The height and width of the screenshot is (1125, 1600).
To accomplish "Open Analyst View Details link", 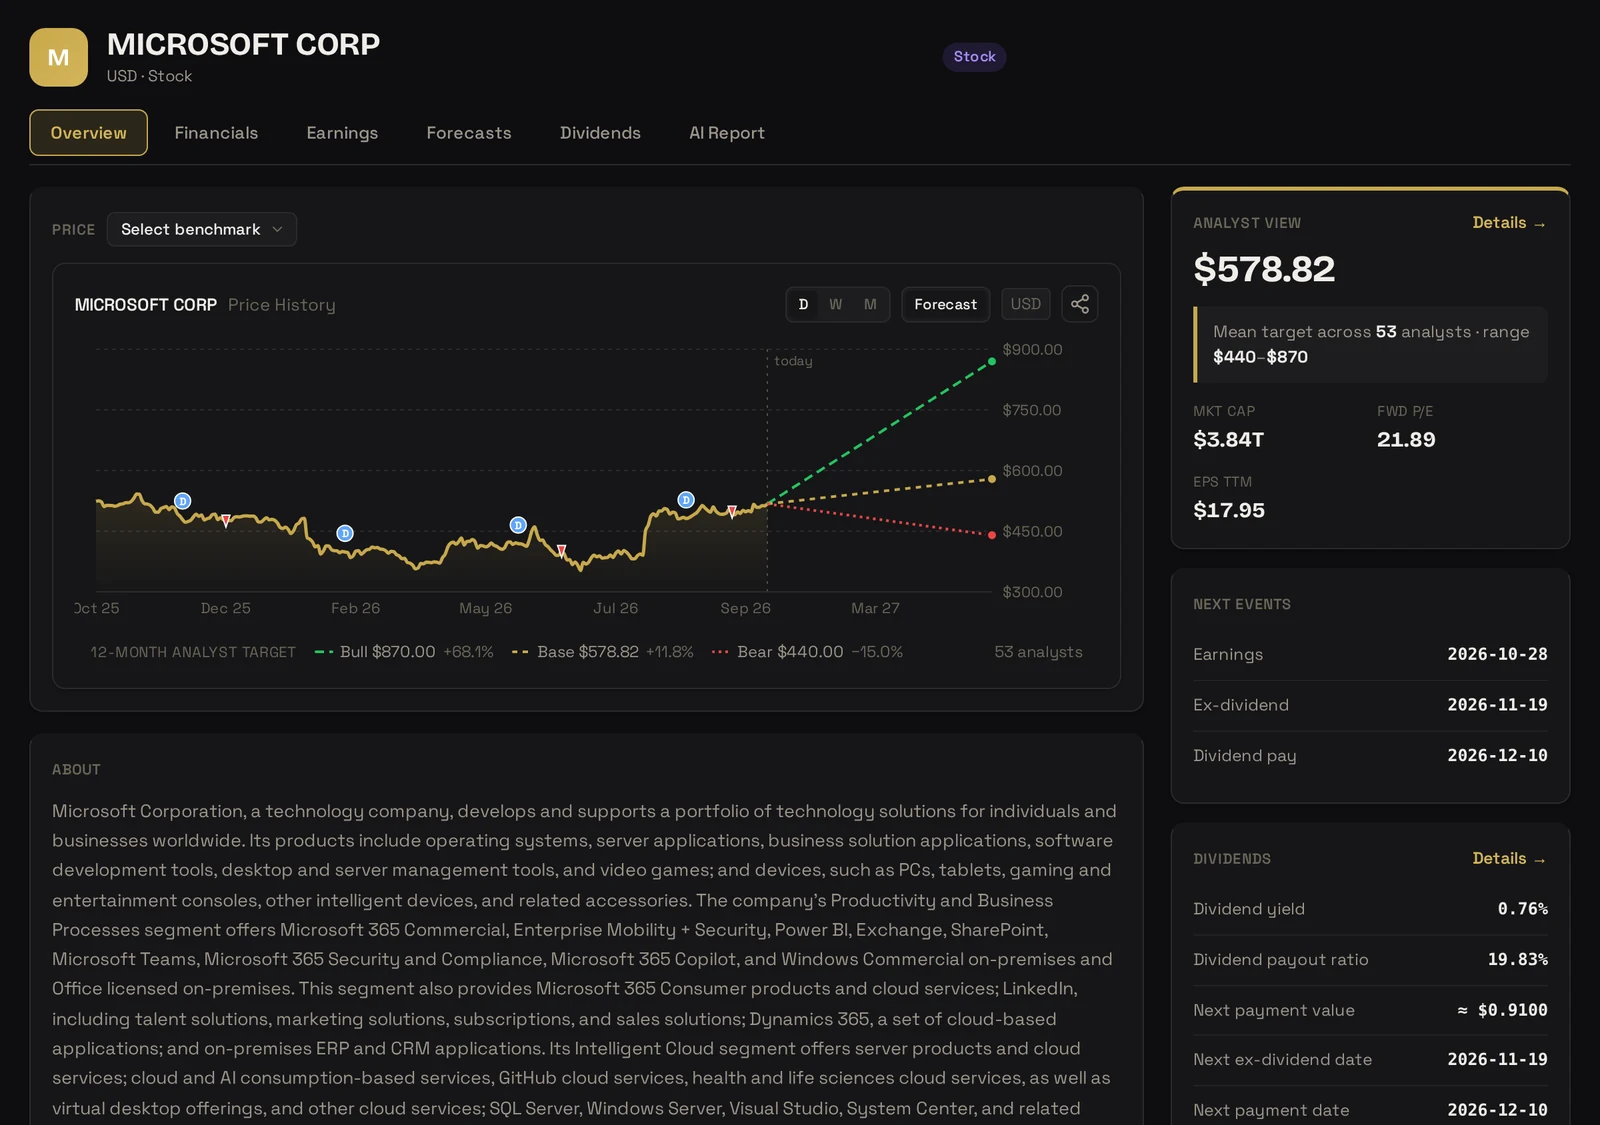I will pos(1509,223).
